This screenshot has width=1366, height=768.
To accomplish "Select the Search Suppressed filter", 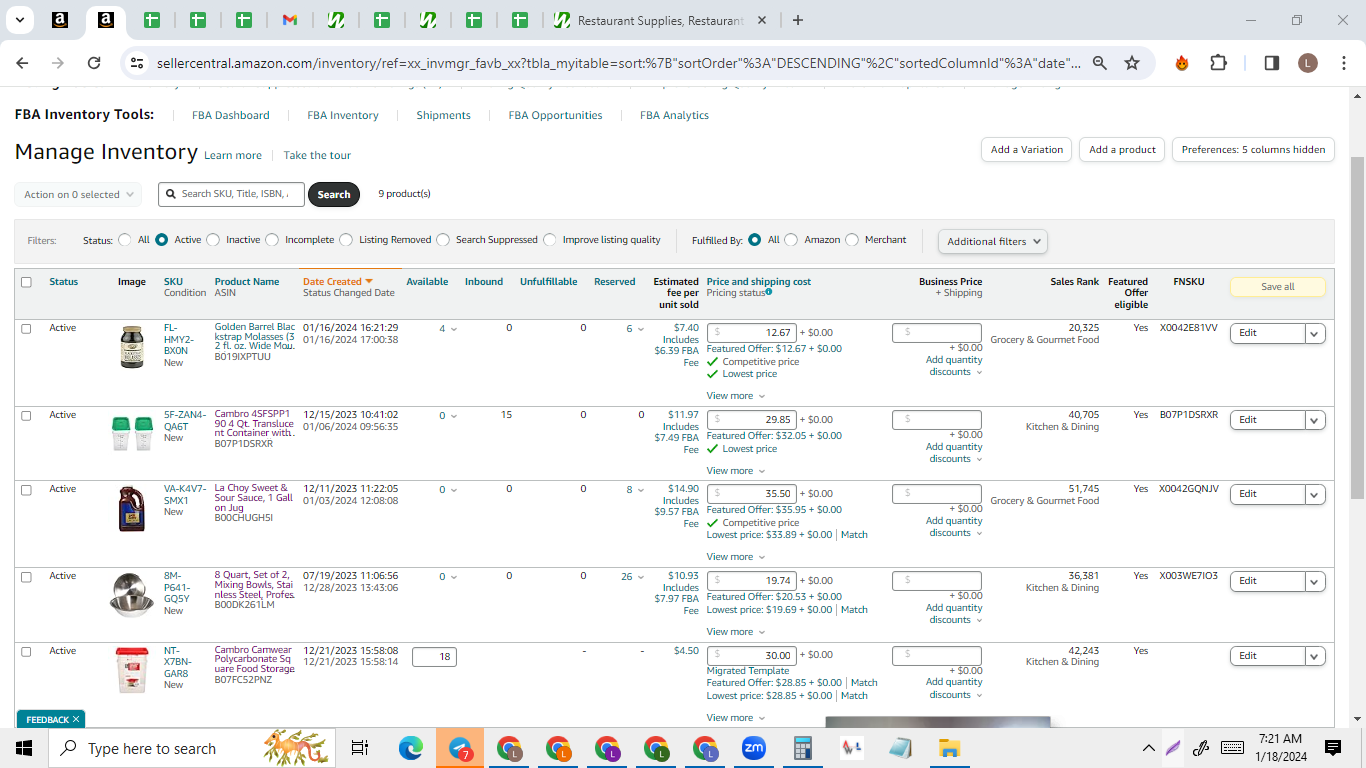I will (443, 240).
